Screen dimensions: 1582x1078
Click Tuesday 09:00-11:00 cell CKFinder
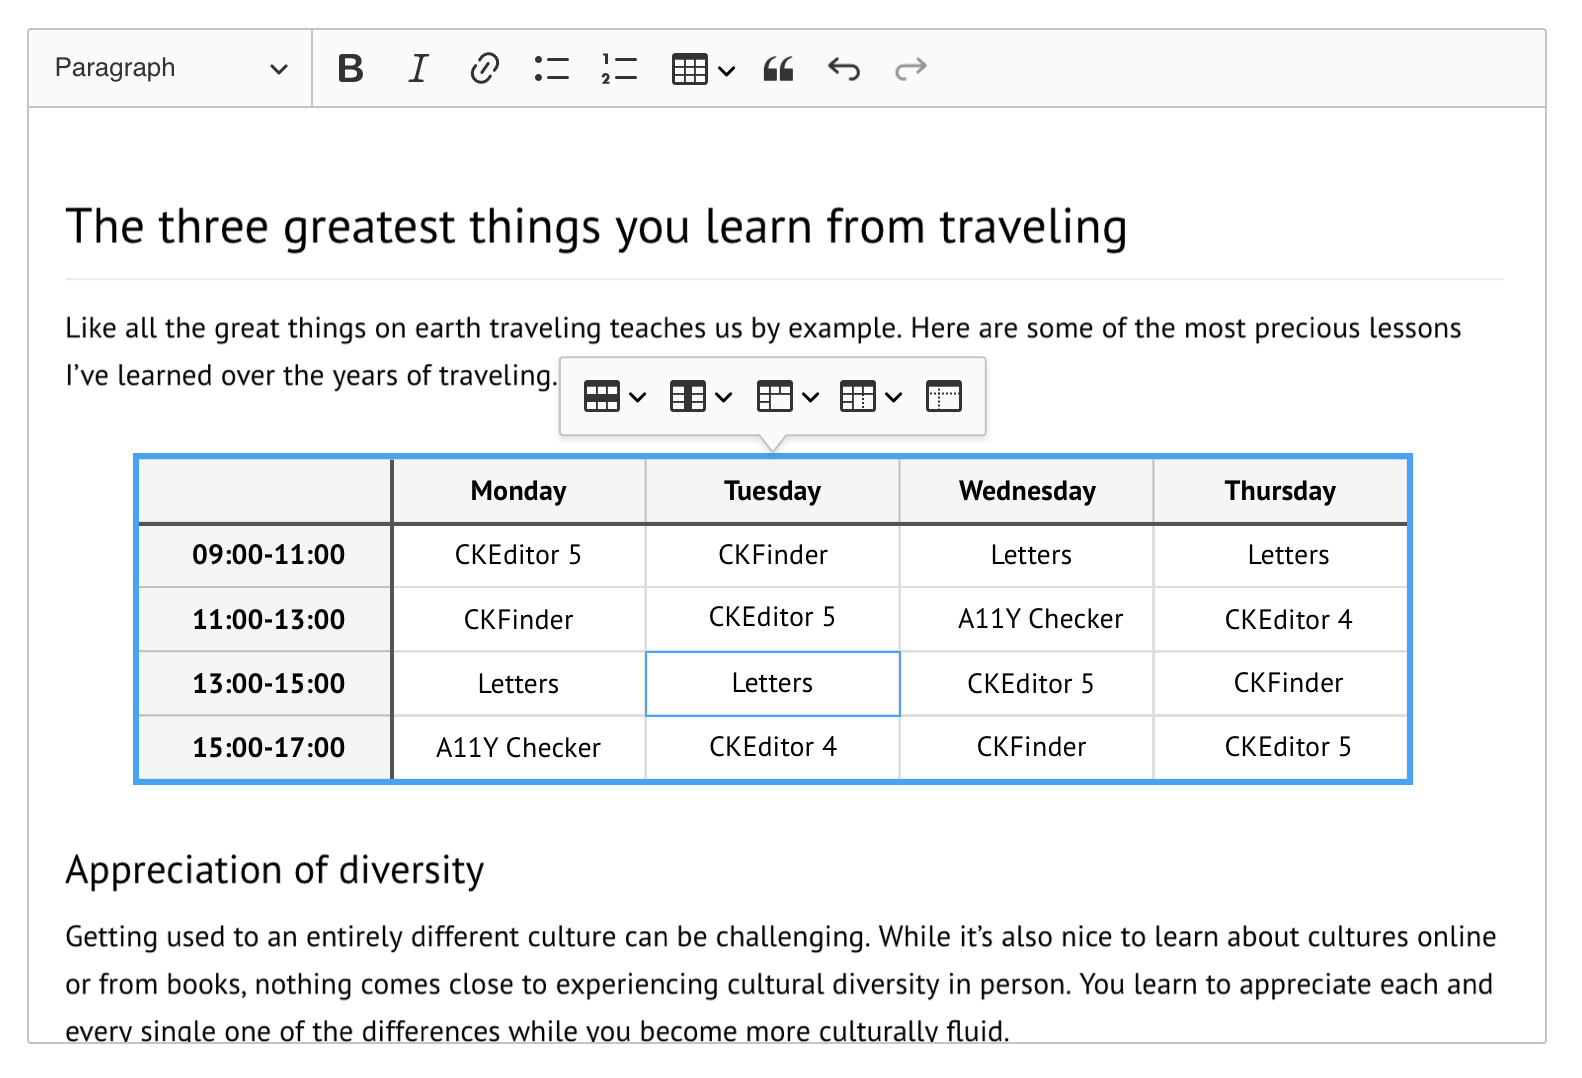(x=772, y=555)
